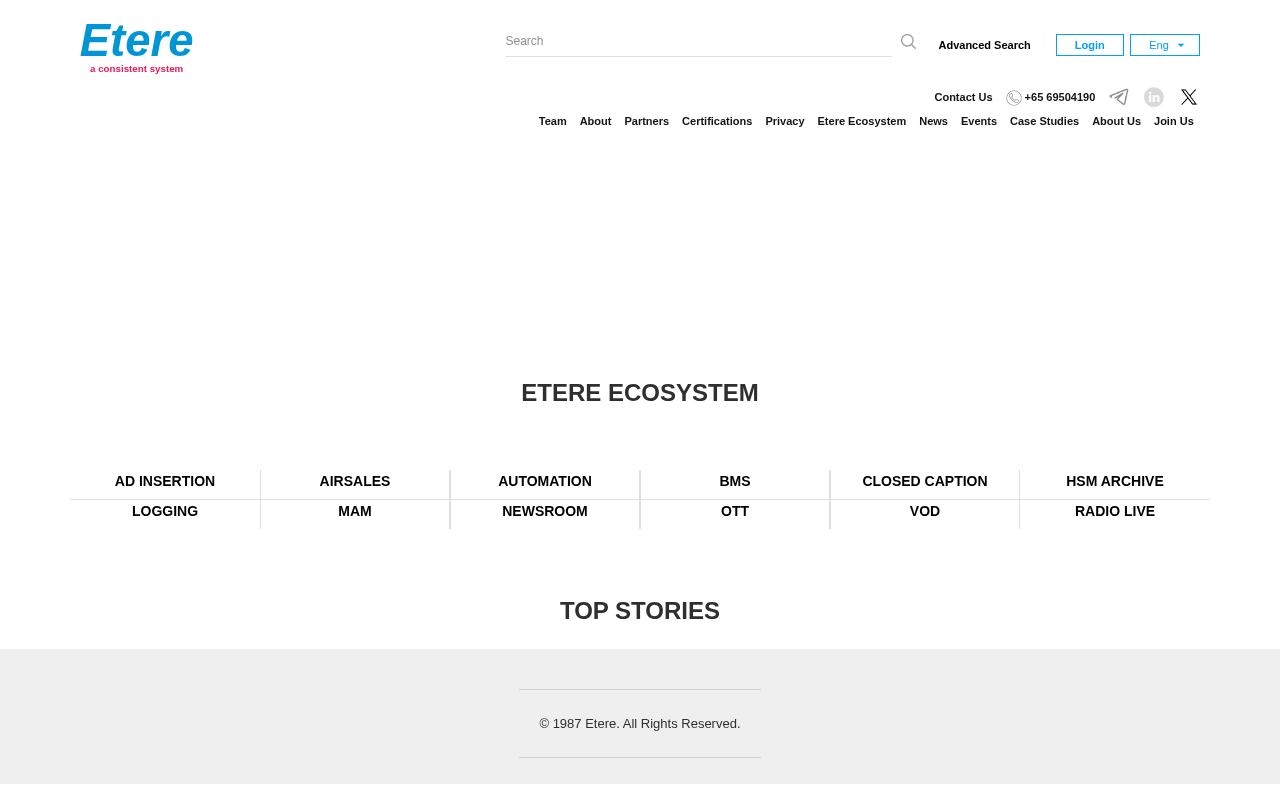Open the Privacy menu item
Image resolution: width=1280 pixels, height=800 pixels.
click(785, 121)
